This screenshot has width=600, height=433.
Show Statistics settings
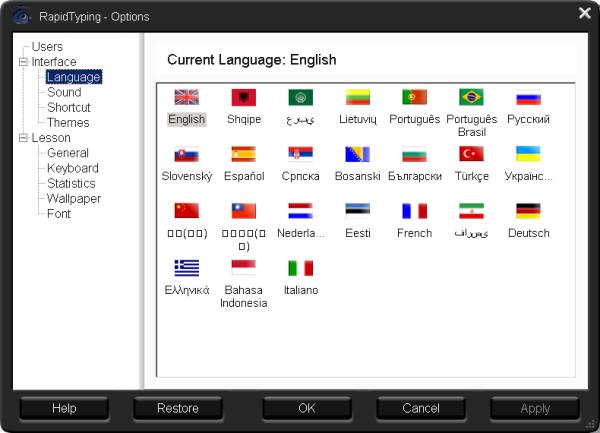71,183
